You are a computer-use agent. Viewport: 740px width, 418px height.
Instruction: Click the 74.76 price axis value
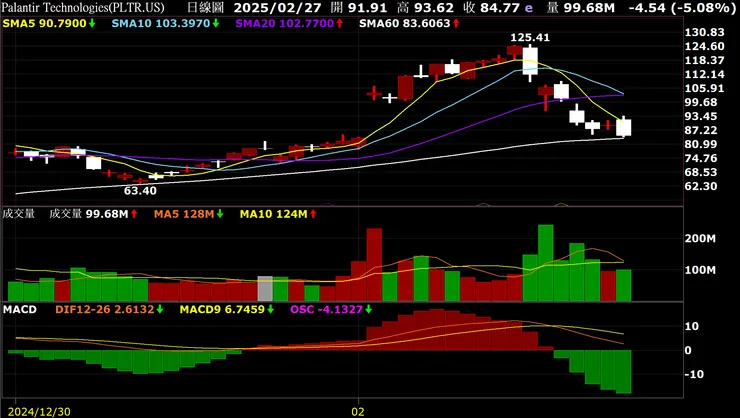pyautogui.click(x=701, y=158)
